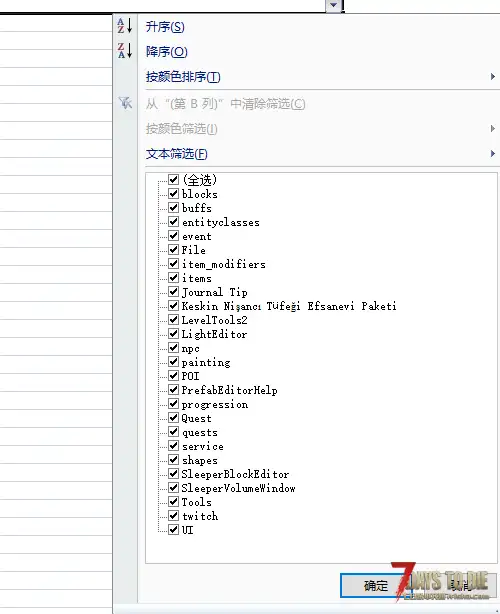This screenshot has width=500, height=614.
Task: Toggle the painting checkbox
Action: [x=173, y=361]
